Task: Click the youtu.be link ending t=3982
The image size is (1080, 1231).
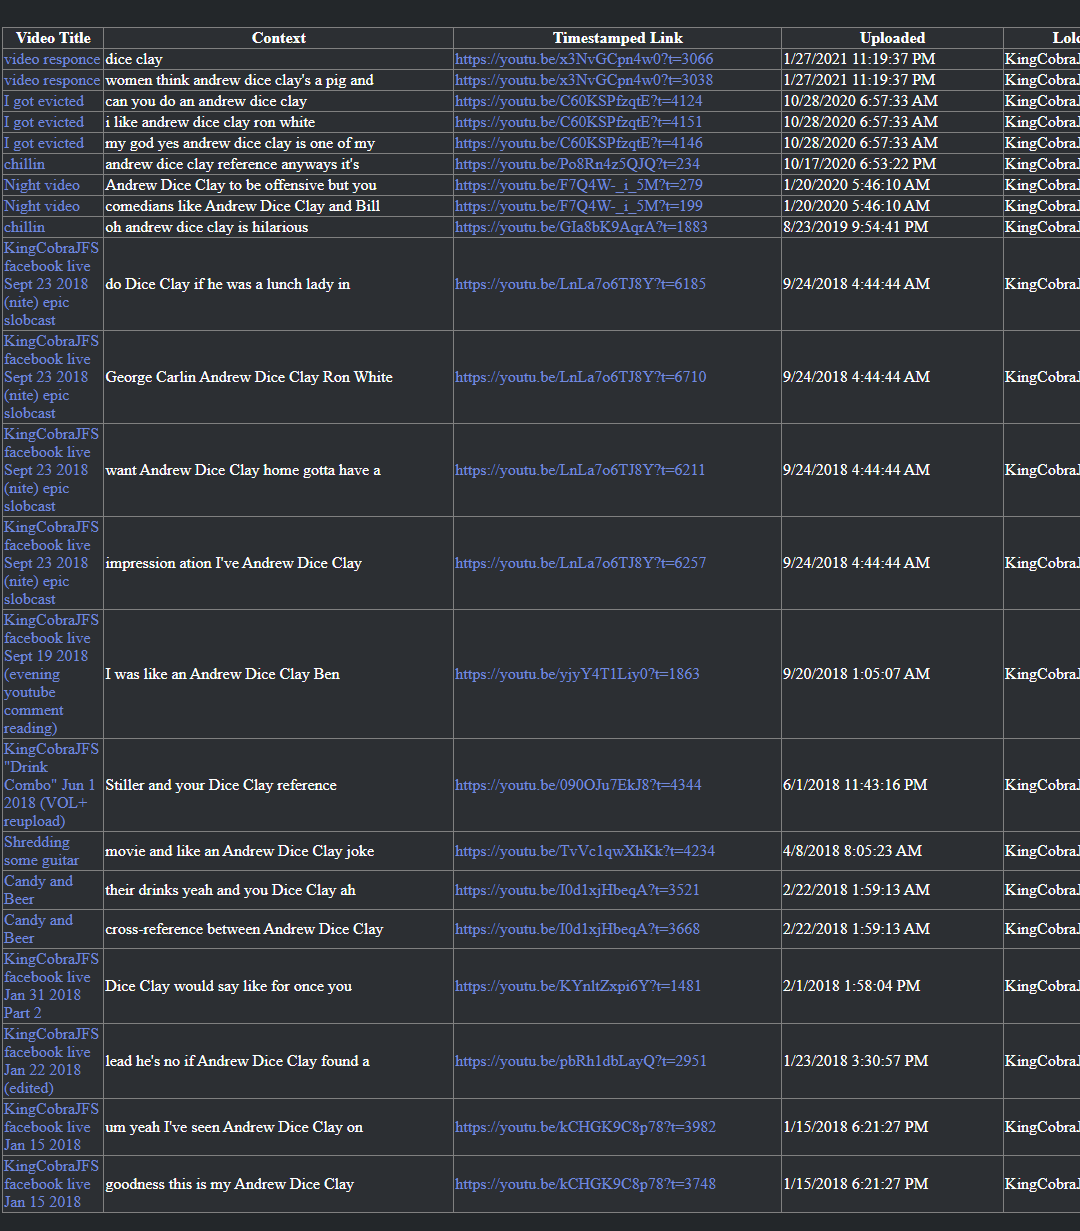Action: 585,1127
